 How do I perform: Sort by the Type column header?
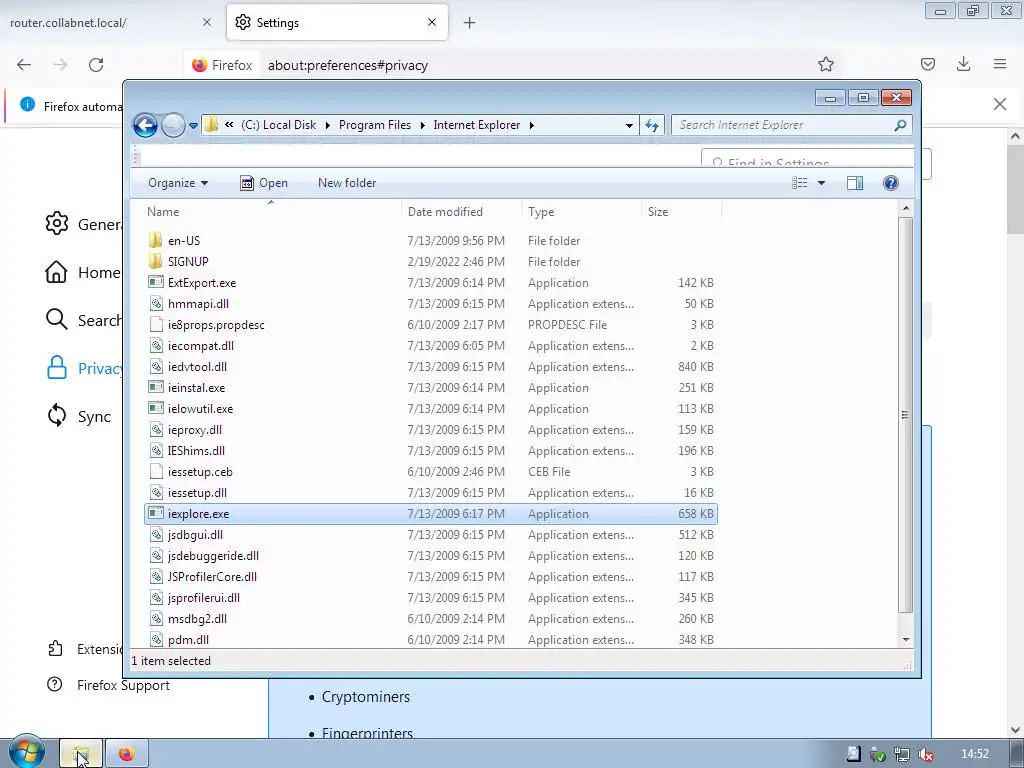tap(581, 212)
